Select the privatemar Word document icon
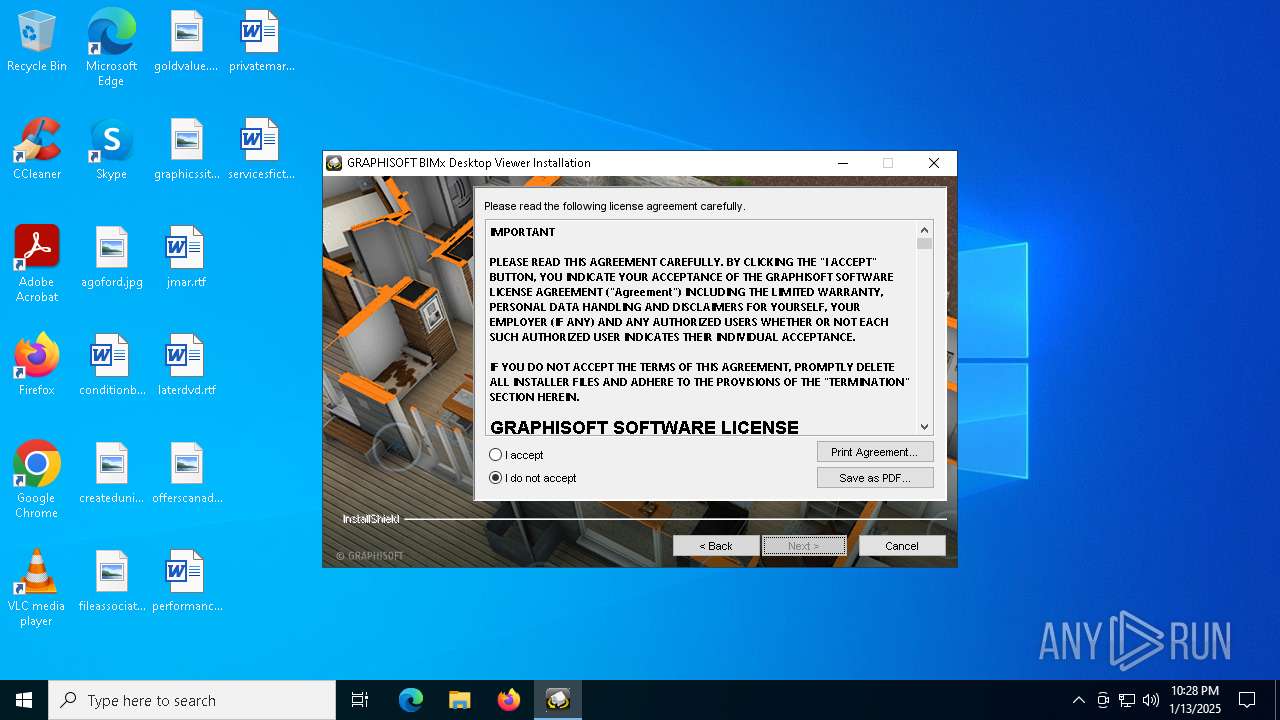Screen dimensions: 1280x720 (x=261, y=42)
